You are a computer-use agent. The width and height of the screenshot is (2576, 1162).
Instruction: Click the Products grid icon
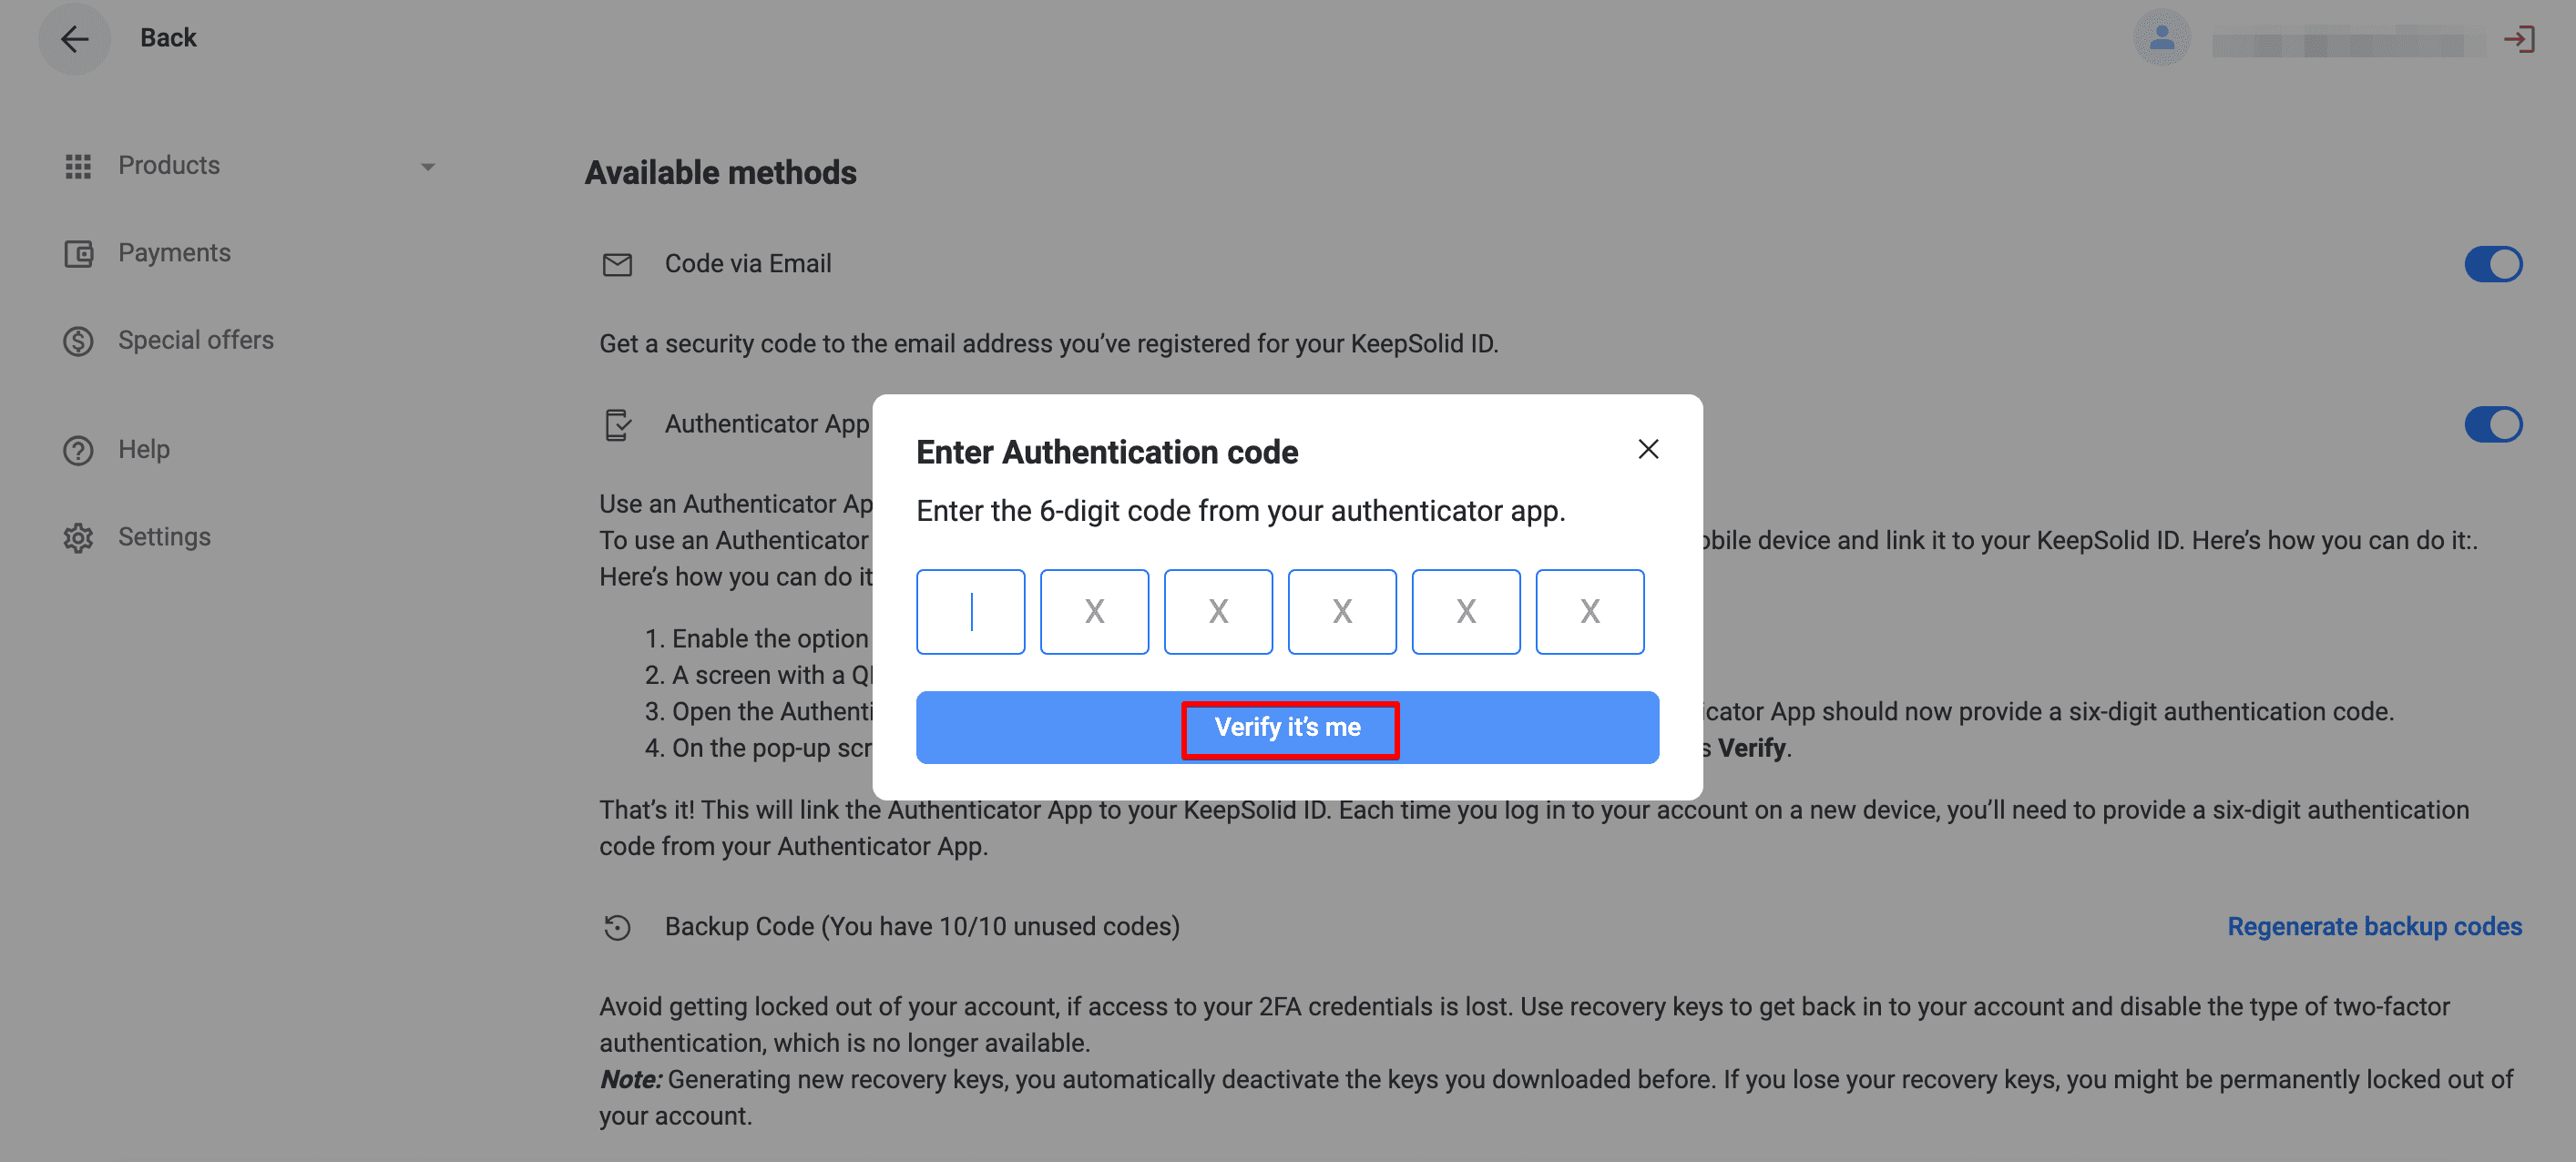tap(78, 166)
